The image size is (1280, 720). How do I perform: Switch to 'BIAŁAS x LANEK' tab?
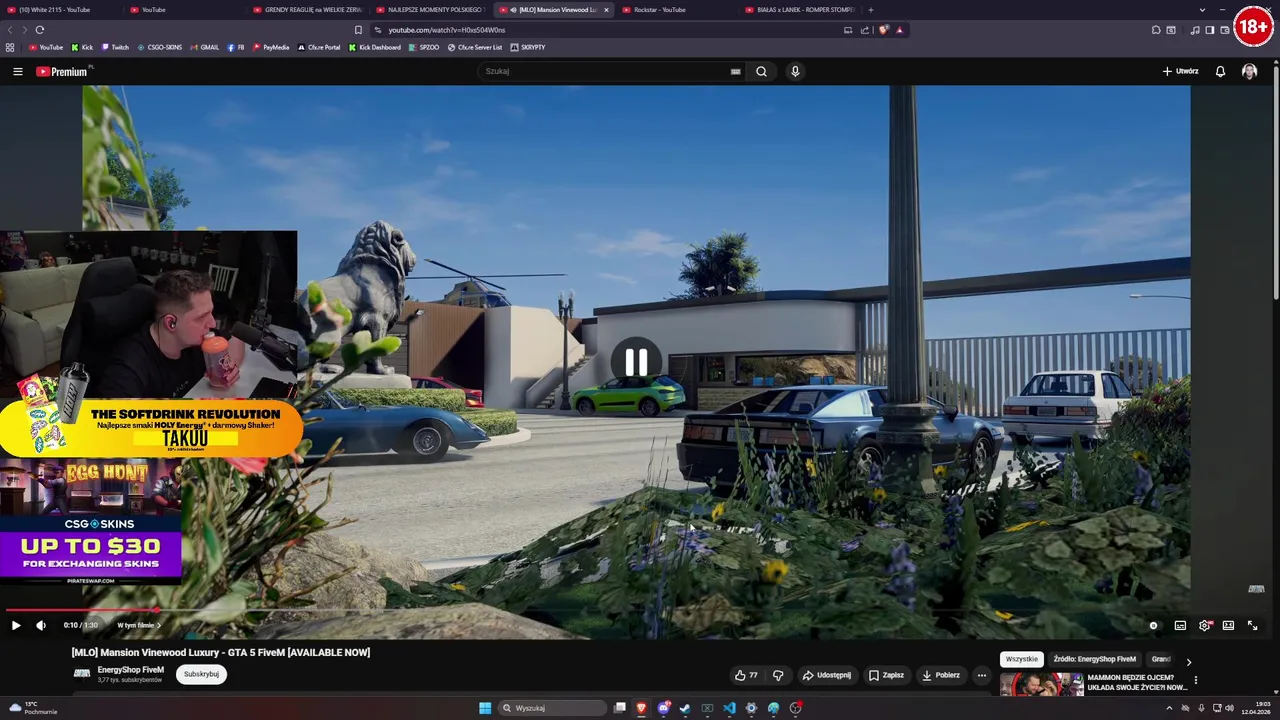[x=800, y=10]
